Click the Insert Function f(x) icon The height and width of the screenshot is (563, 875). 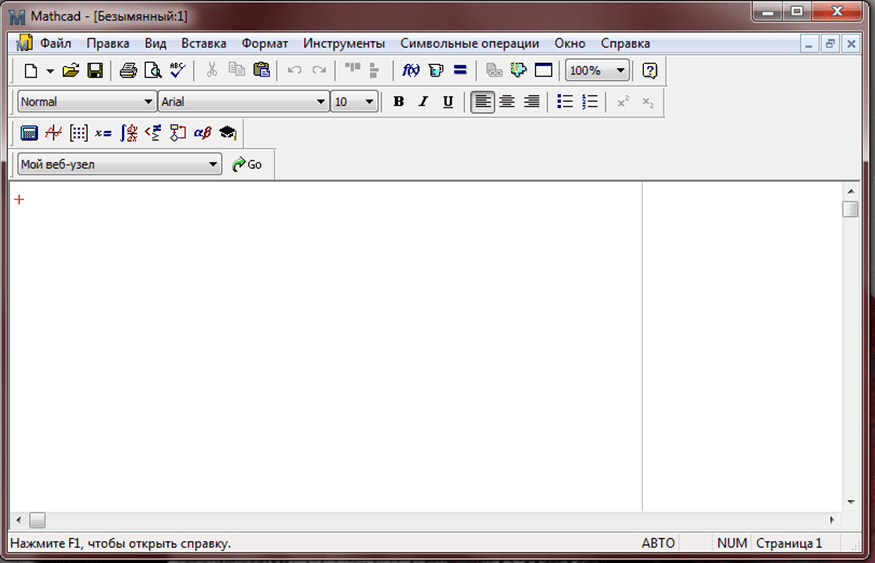click(410, 70)
